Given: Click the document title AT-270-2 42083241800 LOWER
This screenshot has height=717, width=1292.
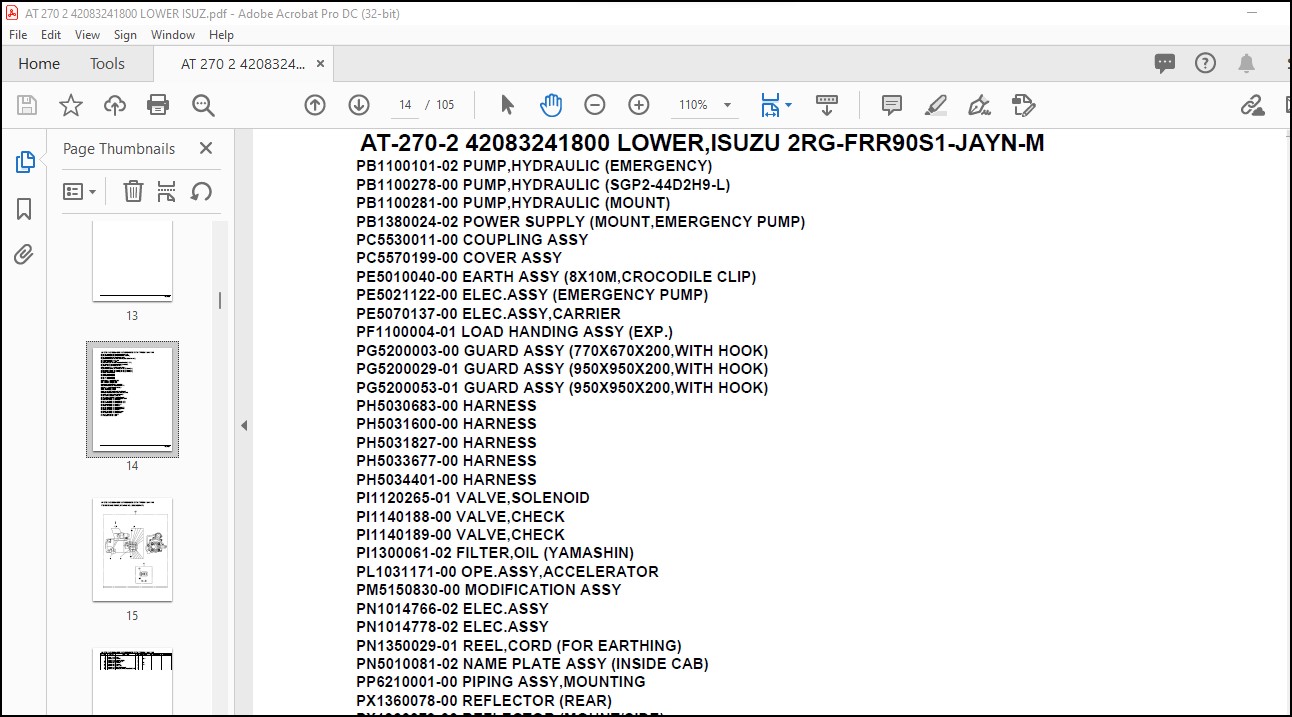Looking at the screenshot, I should pos(702,143).
